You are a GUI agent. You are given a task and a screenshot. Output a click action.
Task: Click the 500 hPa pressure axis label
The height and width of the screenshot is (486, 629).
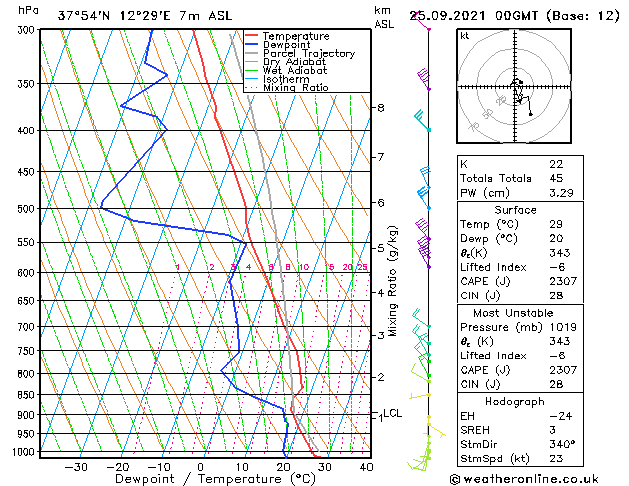coord(28,209)
